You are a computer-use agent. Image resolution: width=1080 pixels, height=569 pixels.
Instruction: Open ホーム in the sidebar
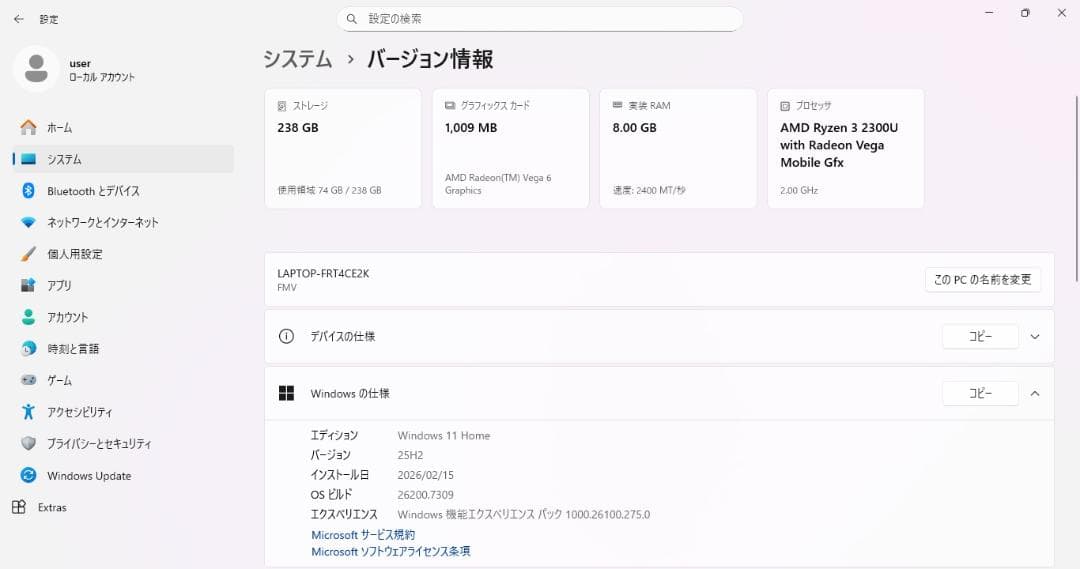pos(123,127)
